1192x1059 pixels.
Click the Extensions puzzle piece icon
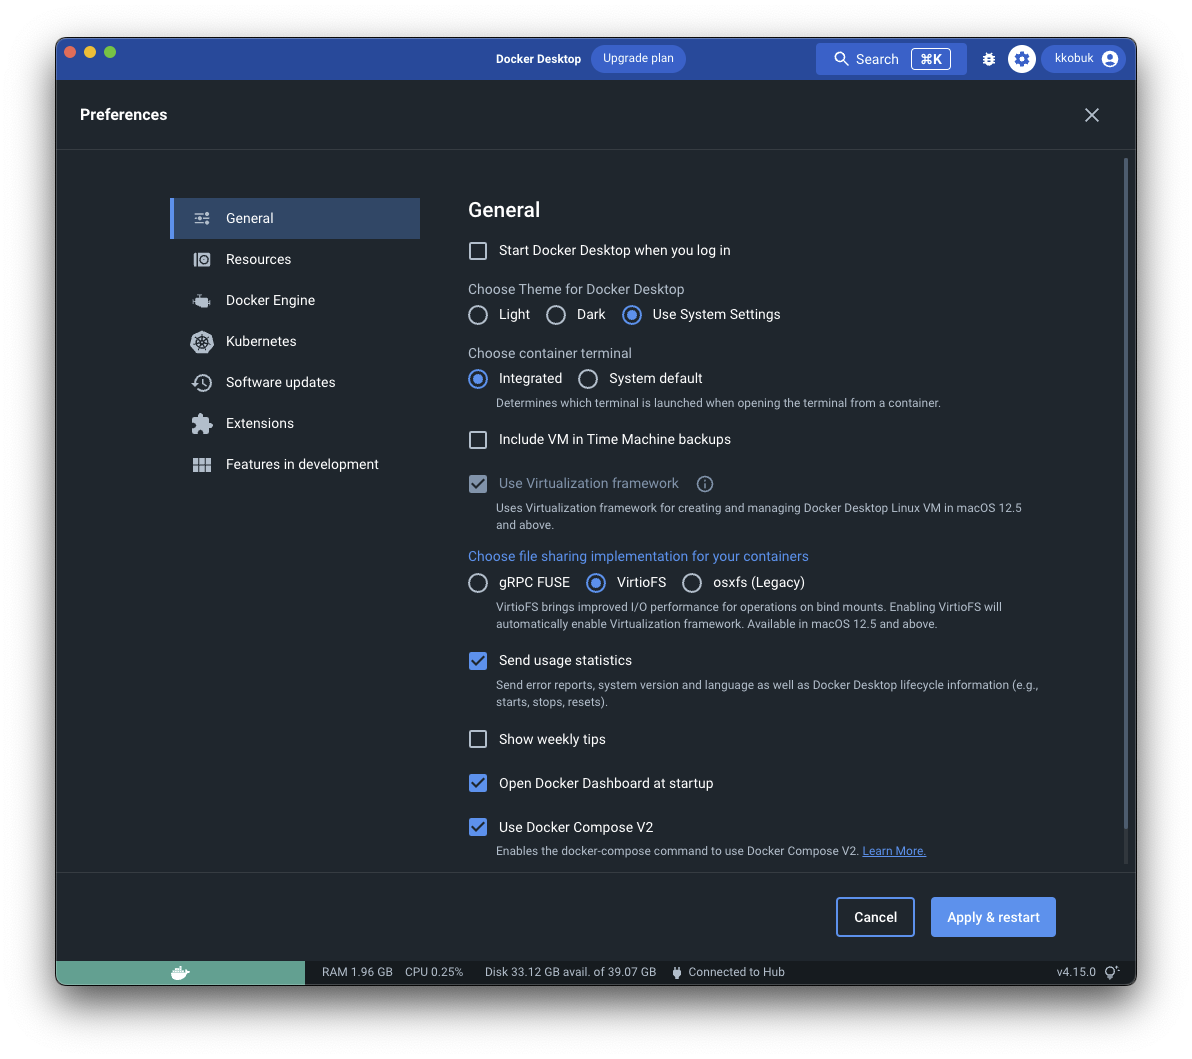point(201,423)
